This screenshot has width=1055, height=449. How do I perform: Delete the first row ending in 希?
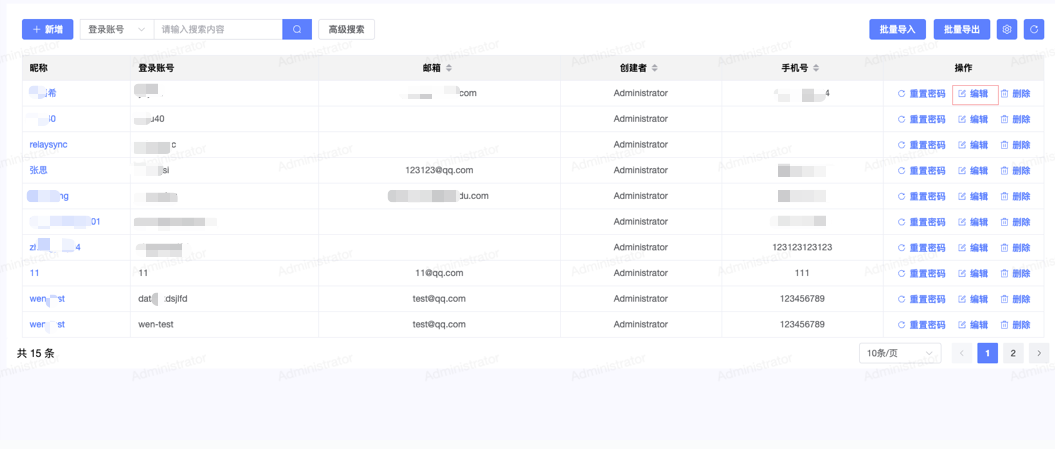(1015, 94)
